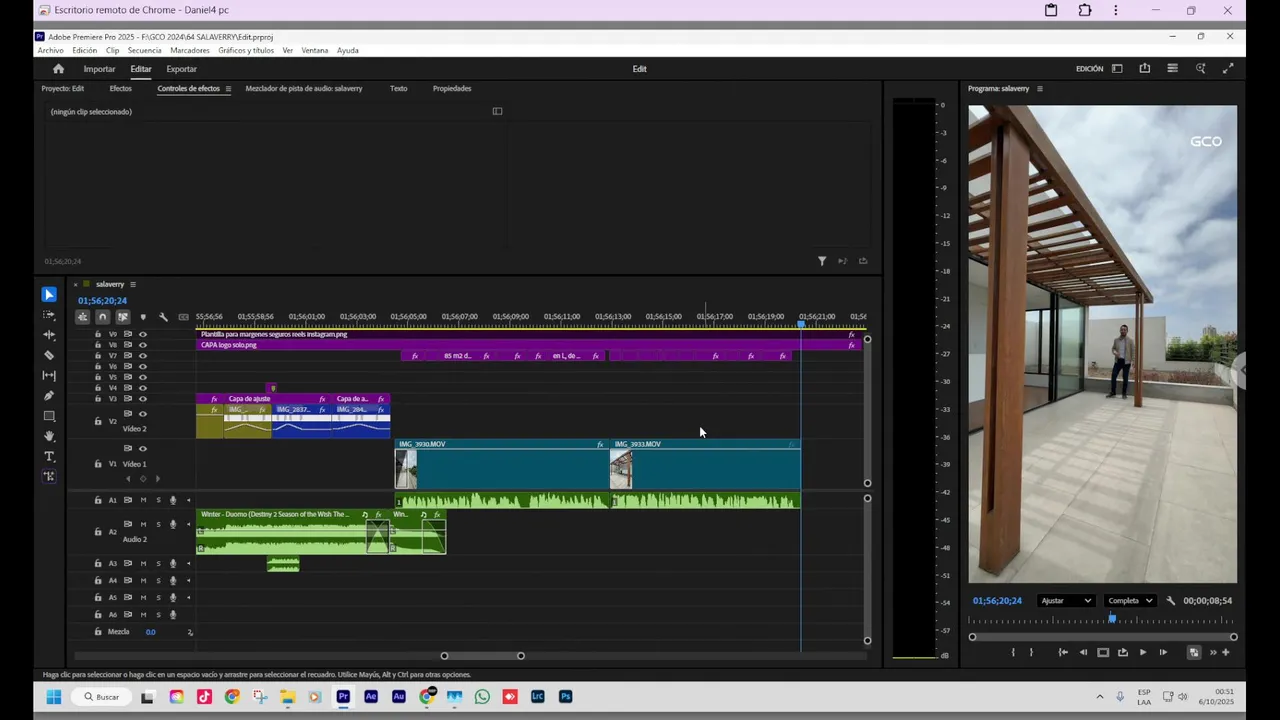Hide track V8 with eye icon

pos(143,345)
